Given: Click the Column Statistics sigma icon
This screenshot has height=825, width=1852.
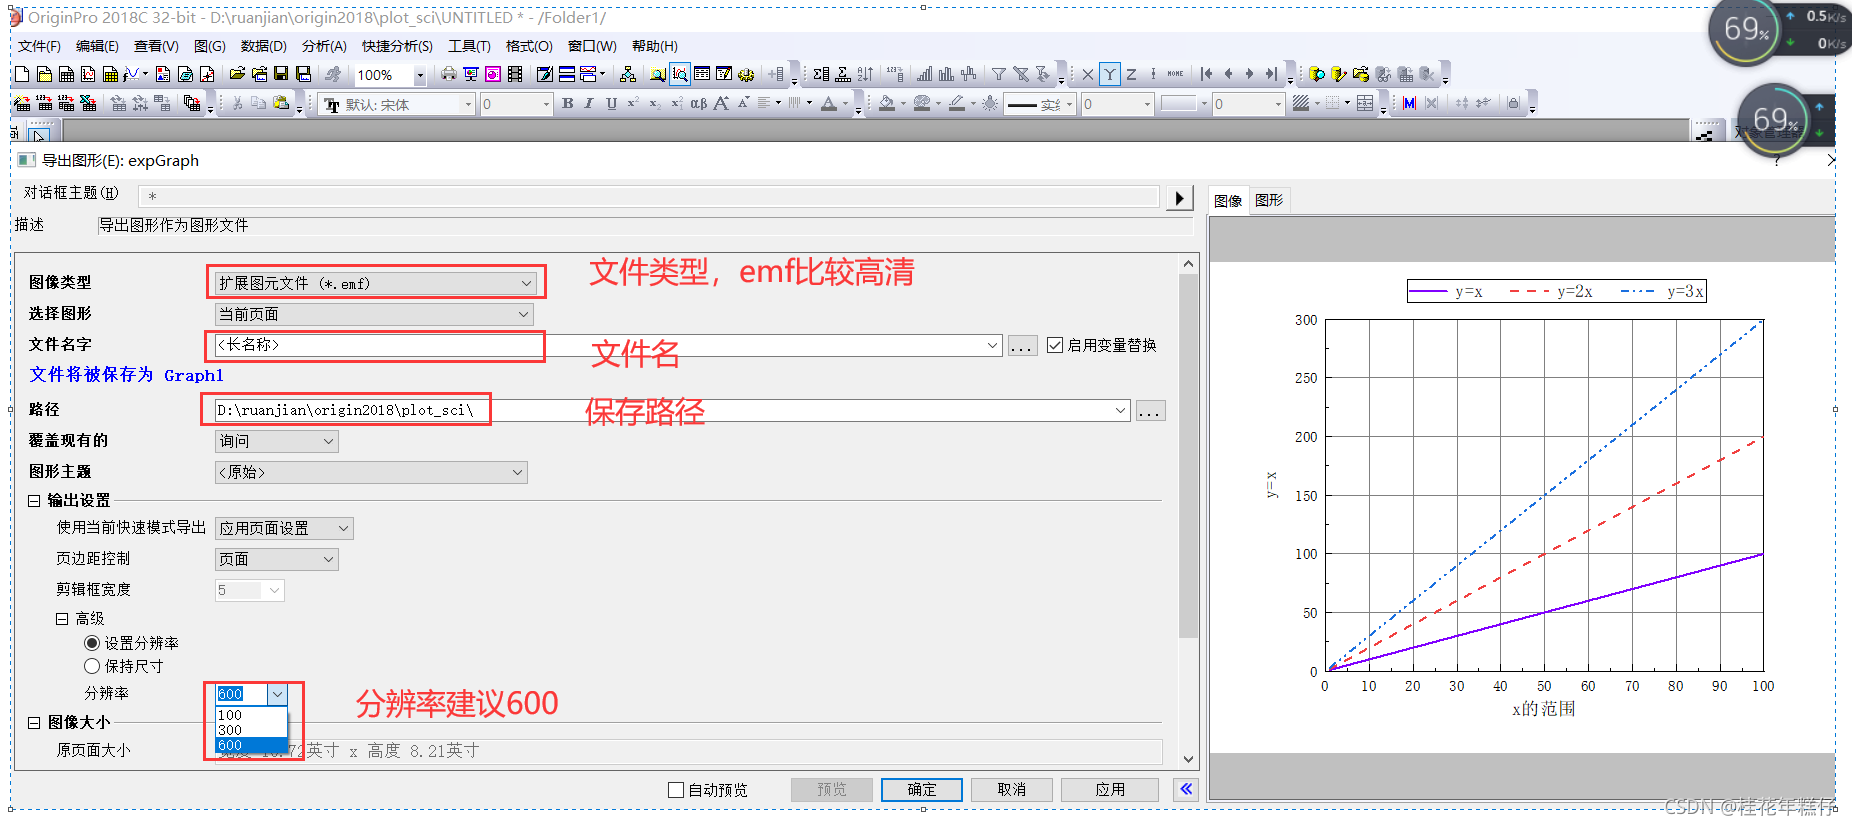Looking at the screenshot, I should click(821, 74).
